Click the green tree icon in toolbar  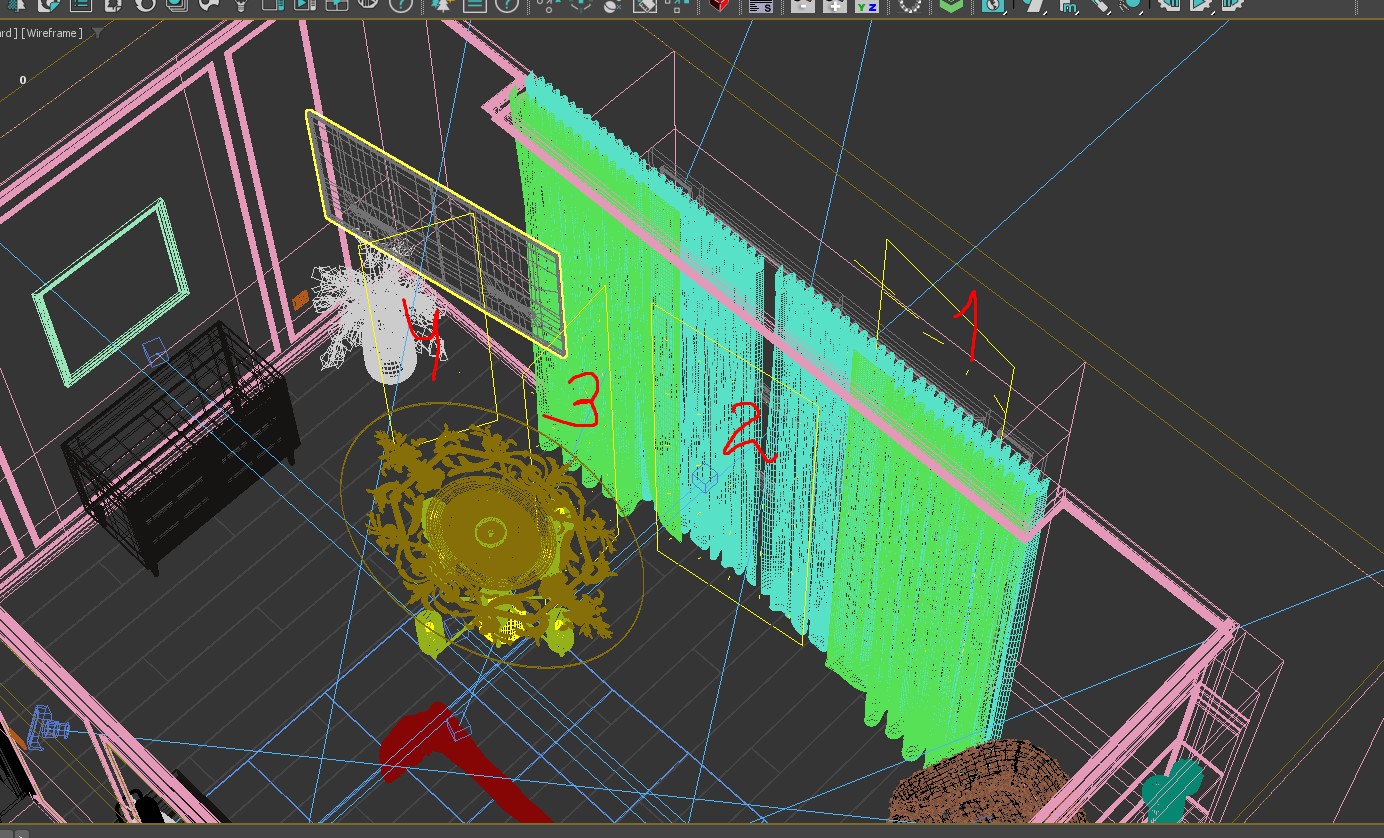pyautogui.click(x=442, y=5)
